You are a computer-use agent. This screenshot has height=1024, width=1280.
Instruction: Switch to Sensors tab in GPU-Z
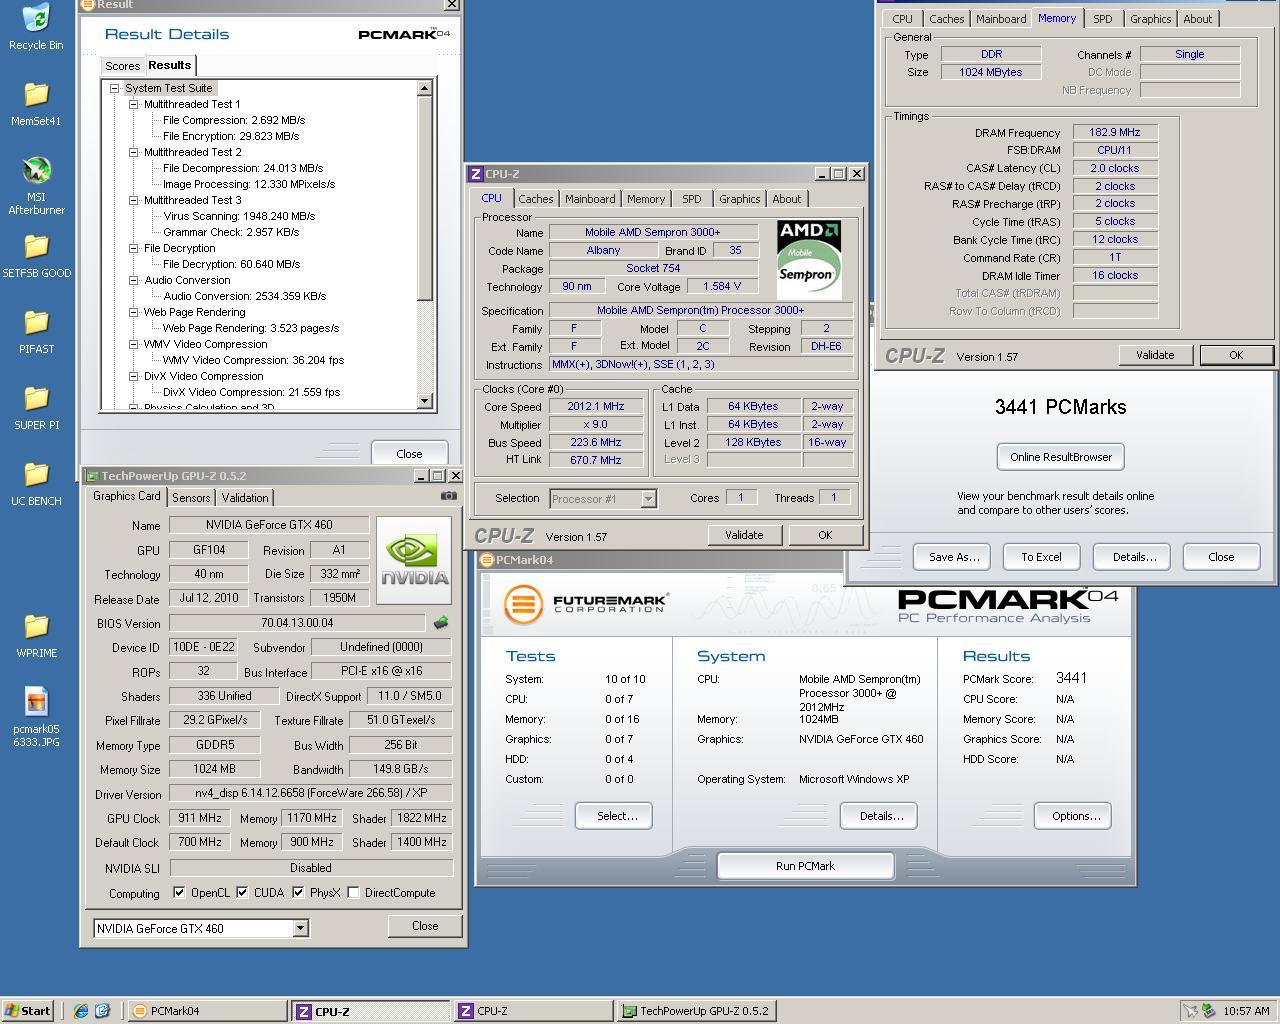191,498
